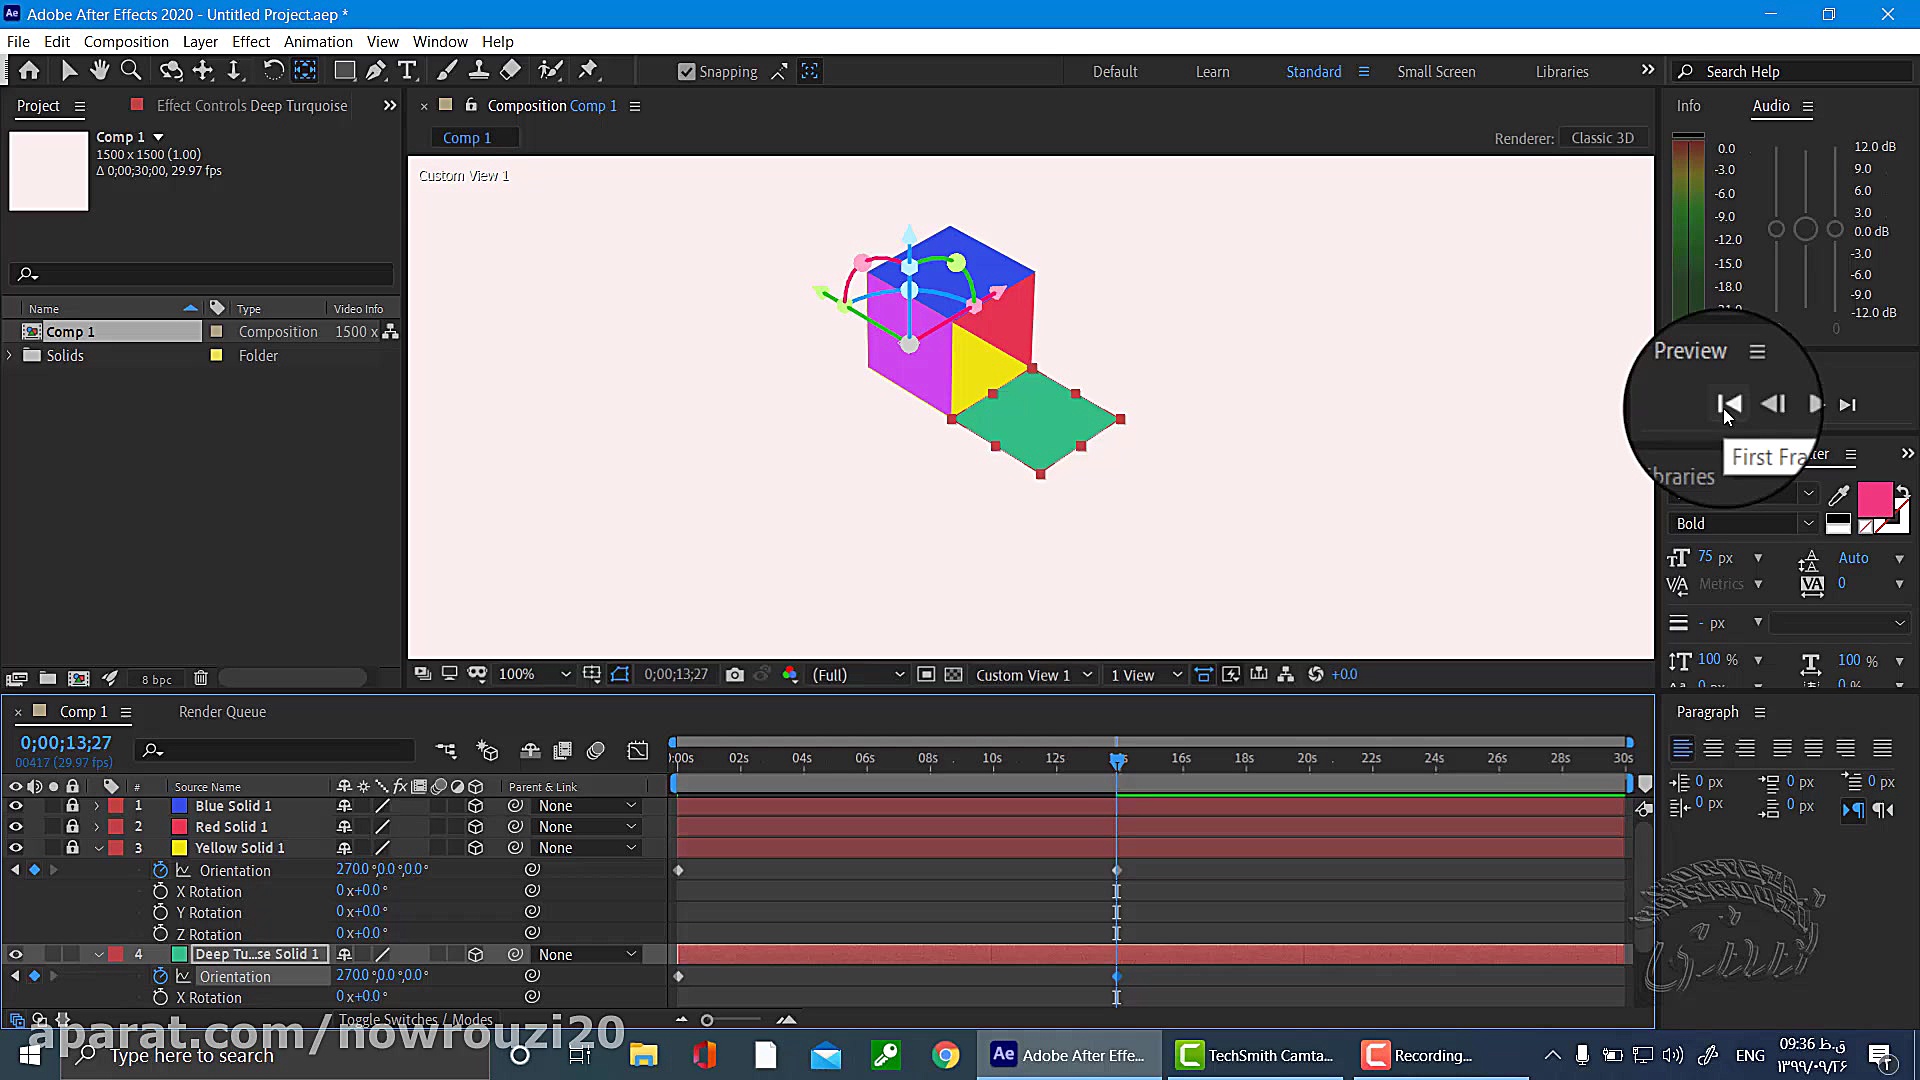The width and height of the screenshot is (1920, 1080).
Task: Choose the Zoom tool
Action: pyautogui.click(x=130, y=71)
